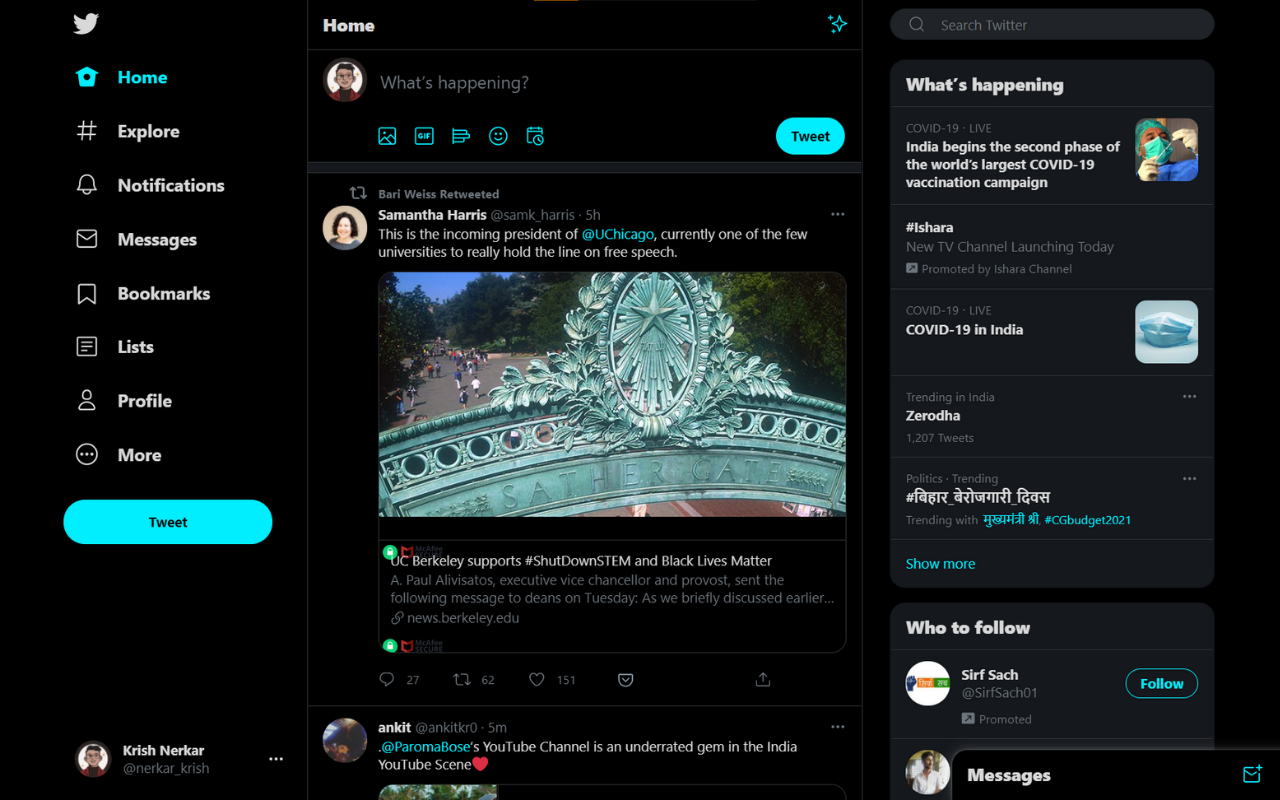The height and width of the screenshot is (800, 1280).
Task: Expand the More menu in sidebar
Action: 118,455
